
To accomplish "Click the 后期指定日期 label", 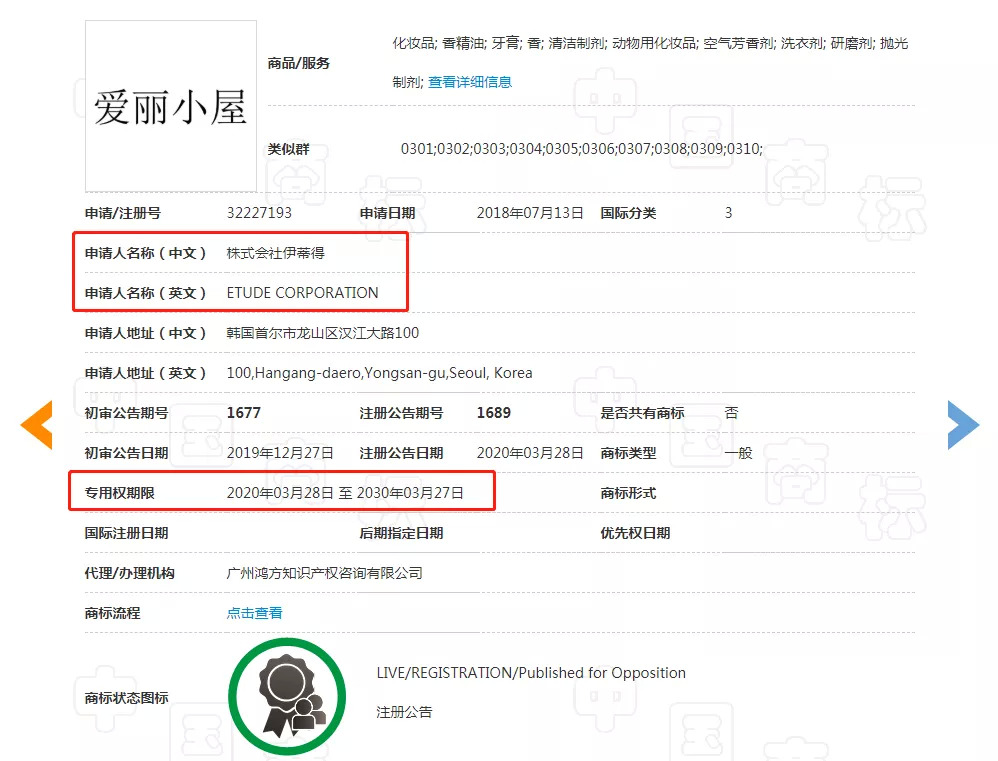I will coord(402,533).
